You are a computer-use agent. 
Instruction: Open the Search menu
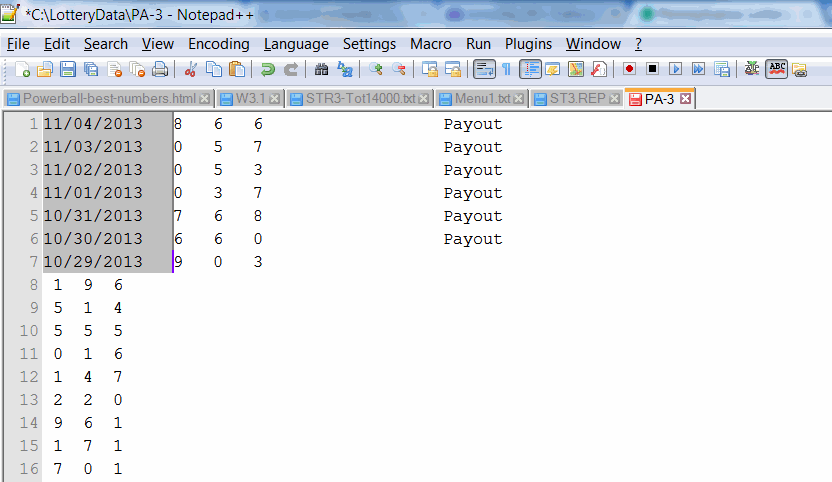click(106, 44)
